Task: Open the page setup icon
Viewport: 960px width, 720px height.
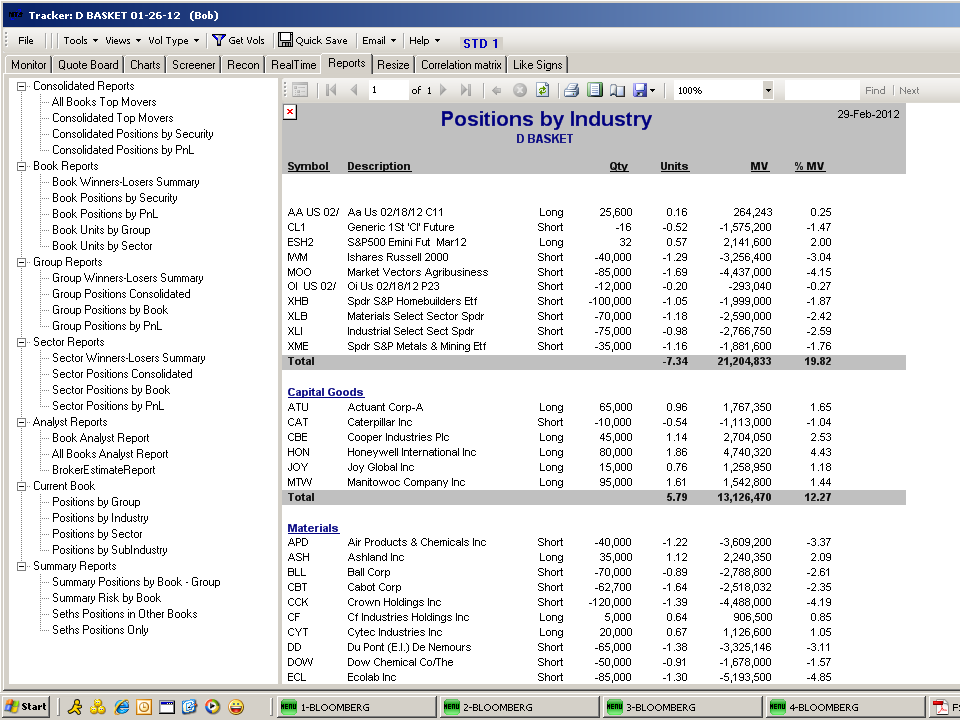Action: 617,91
